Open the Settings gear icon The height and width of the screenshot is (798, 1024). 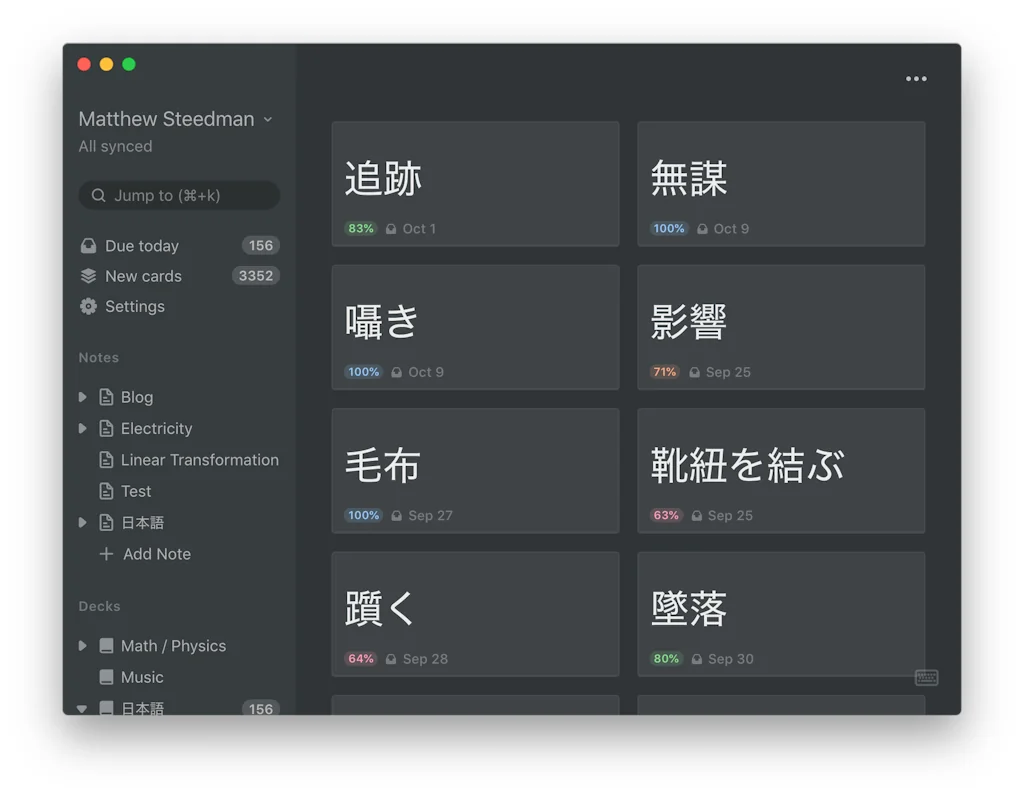[x=88, y=307]
